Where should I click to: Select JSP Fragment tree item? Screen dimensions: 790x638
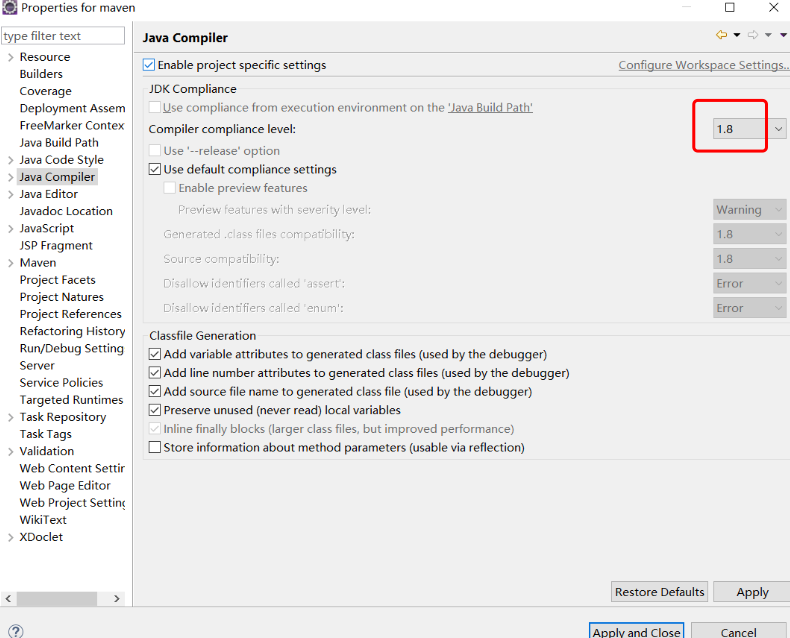pos(56,245)
